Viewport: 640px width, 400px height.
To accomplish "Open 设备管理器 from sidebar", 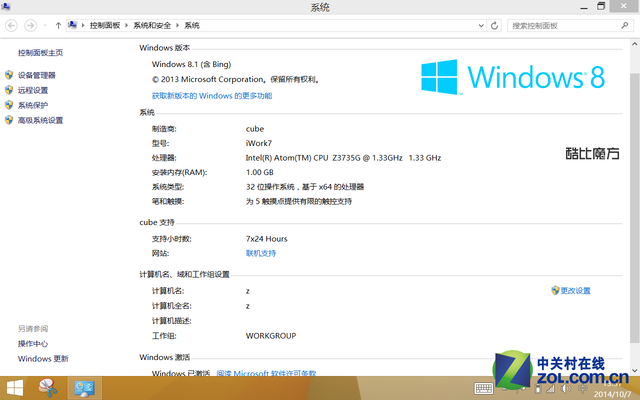I will point(36,75).
